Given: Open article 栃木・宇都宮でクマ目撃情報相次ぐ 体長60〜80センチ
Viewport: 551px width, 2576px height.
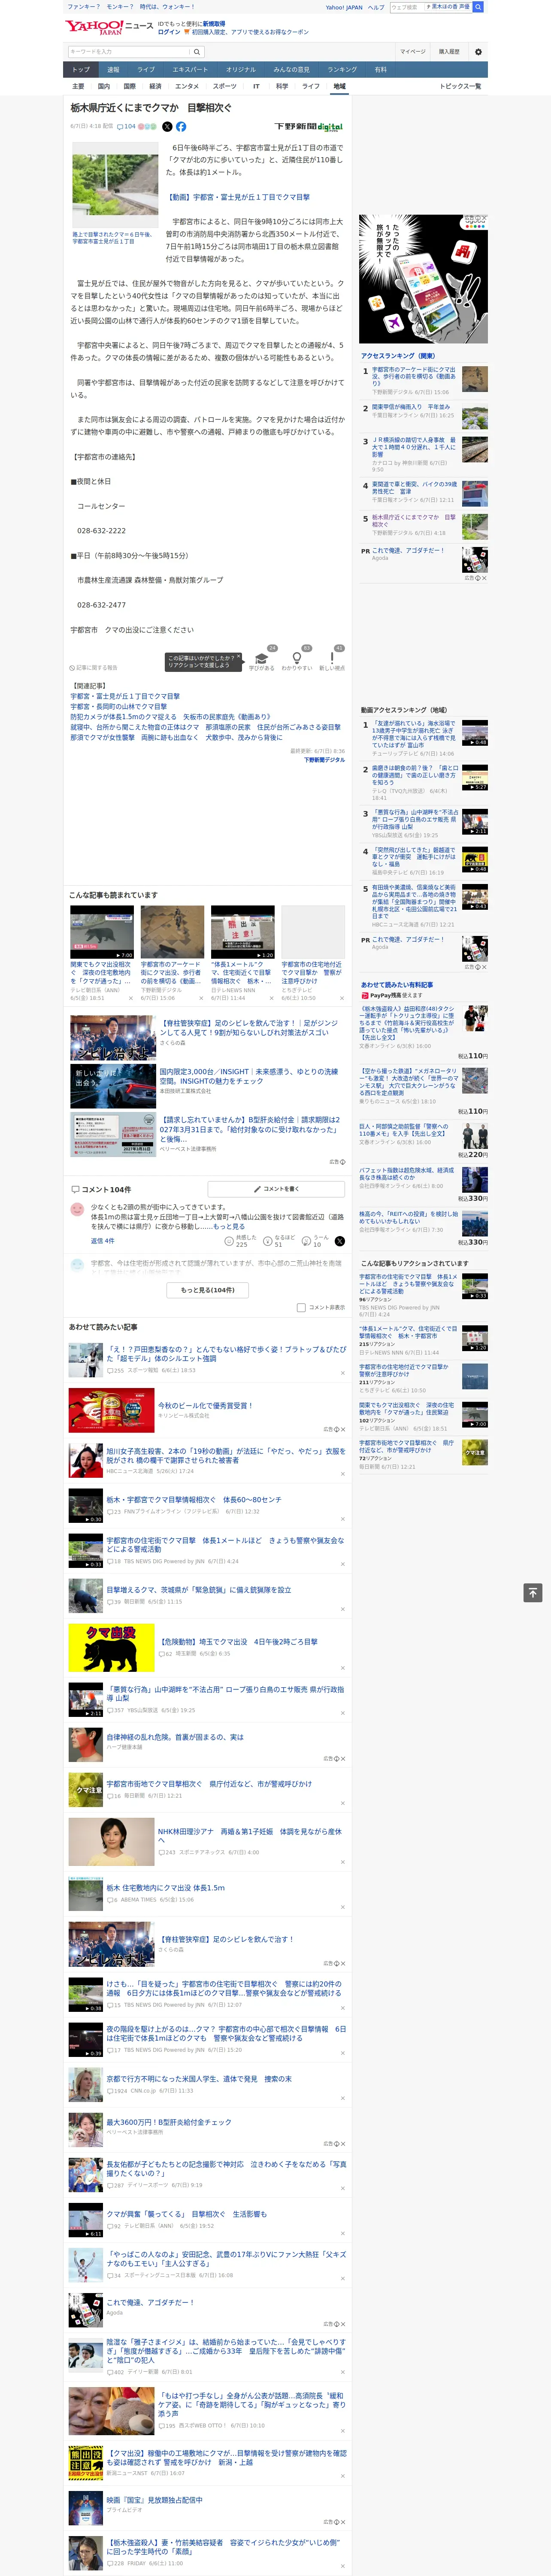Looking at the screenshot, I should click(x=194, y=1500).
